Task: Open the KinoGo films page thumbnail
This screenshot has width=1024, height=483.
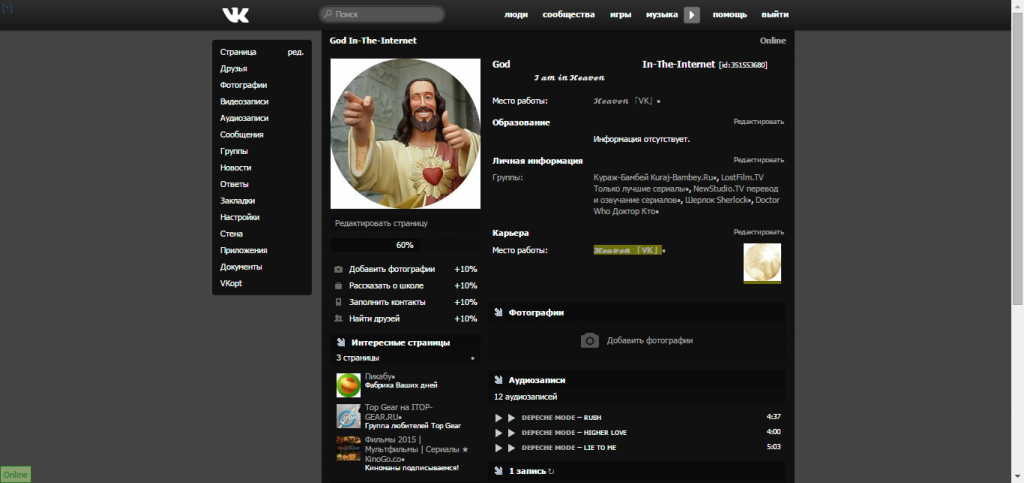Action: click(x=349, y=449)
